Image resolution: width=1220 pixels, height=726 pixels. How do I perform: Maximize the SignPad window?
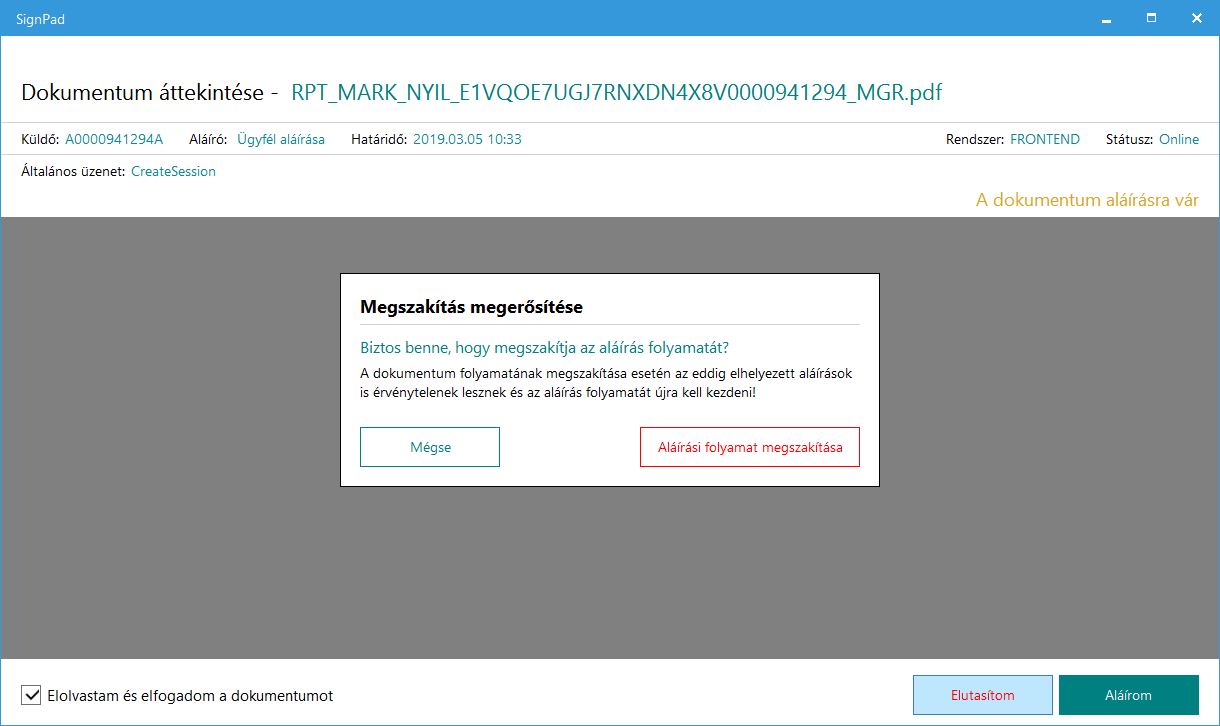tap(1151, 18)
